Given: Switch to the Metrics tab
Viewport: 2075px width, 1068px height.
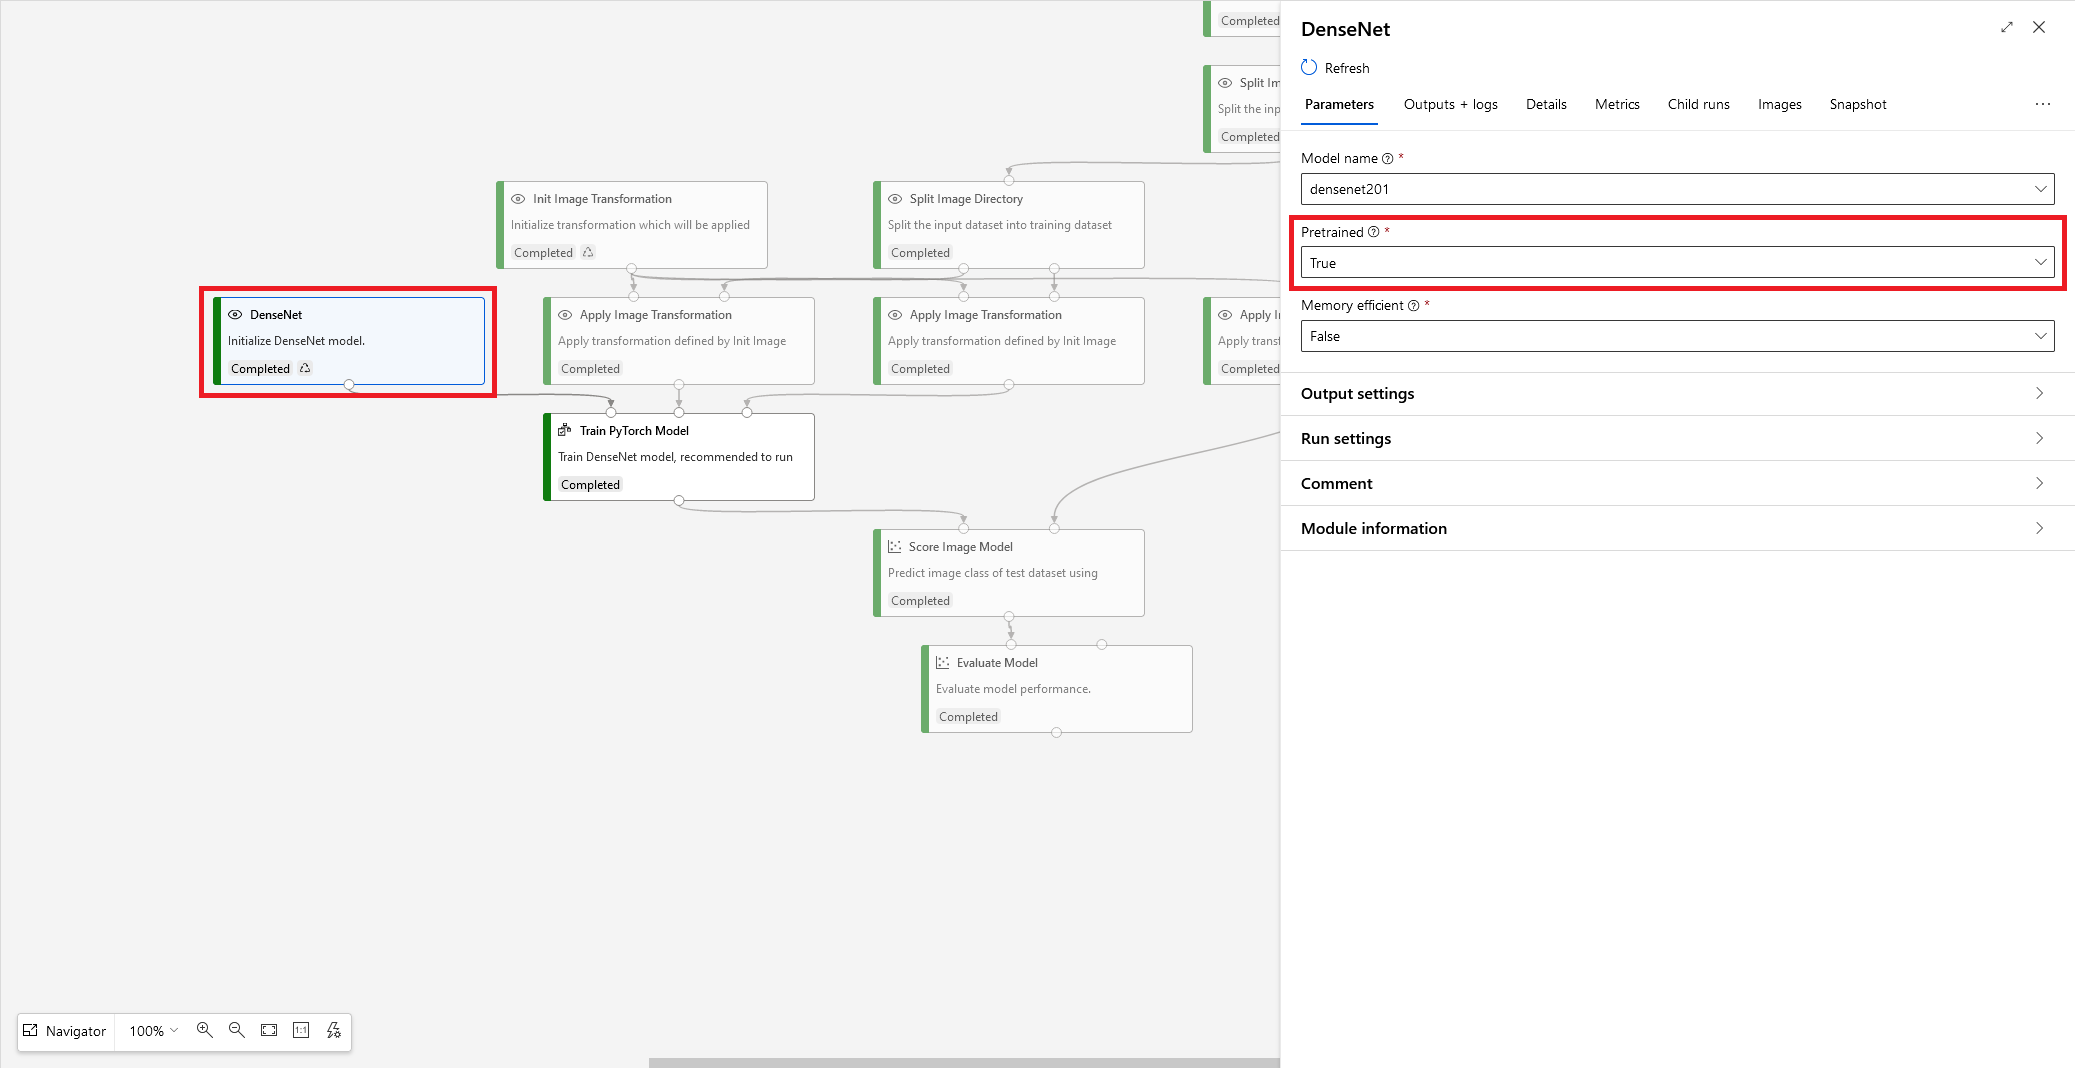Looking at the screenshot, I should tap(1617, 104).
